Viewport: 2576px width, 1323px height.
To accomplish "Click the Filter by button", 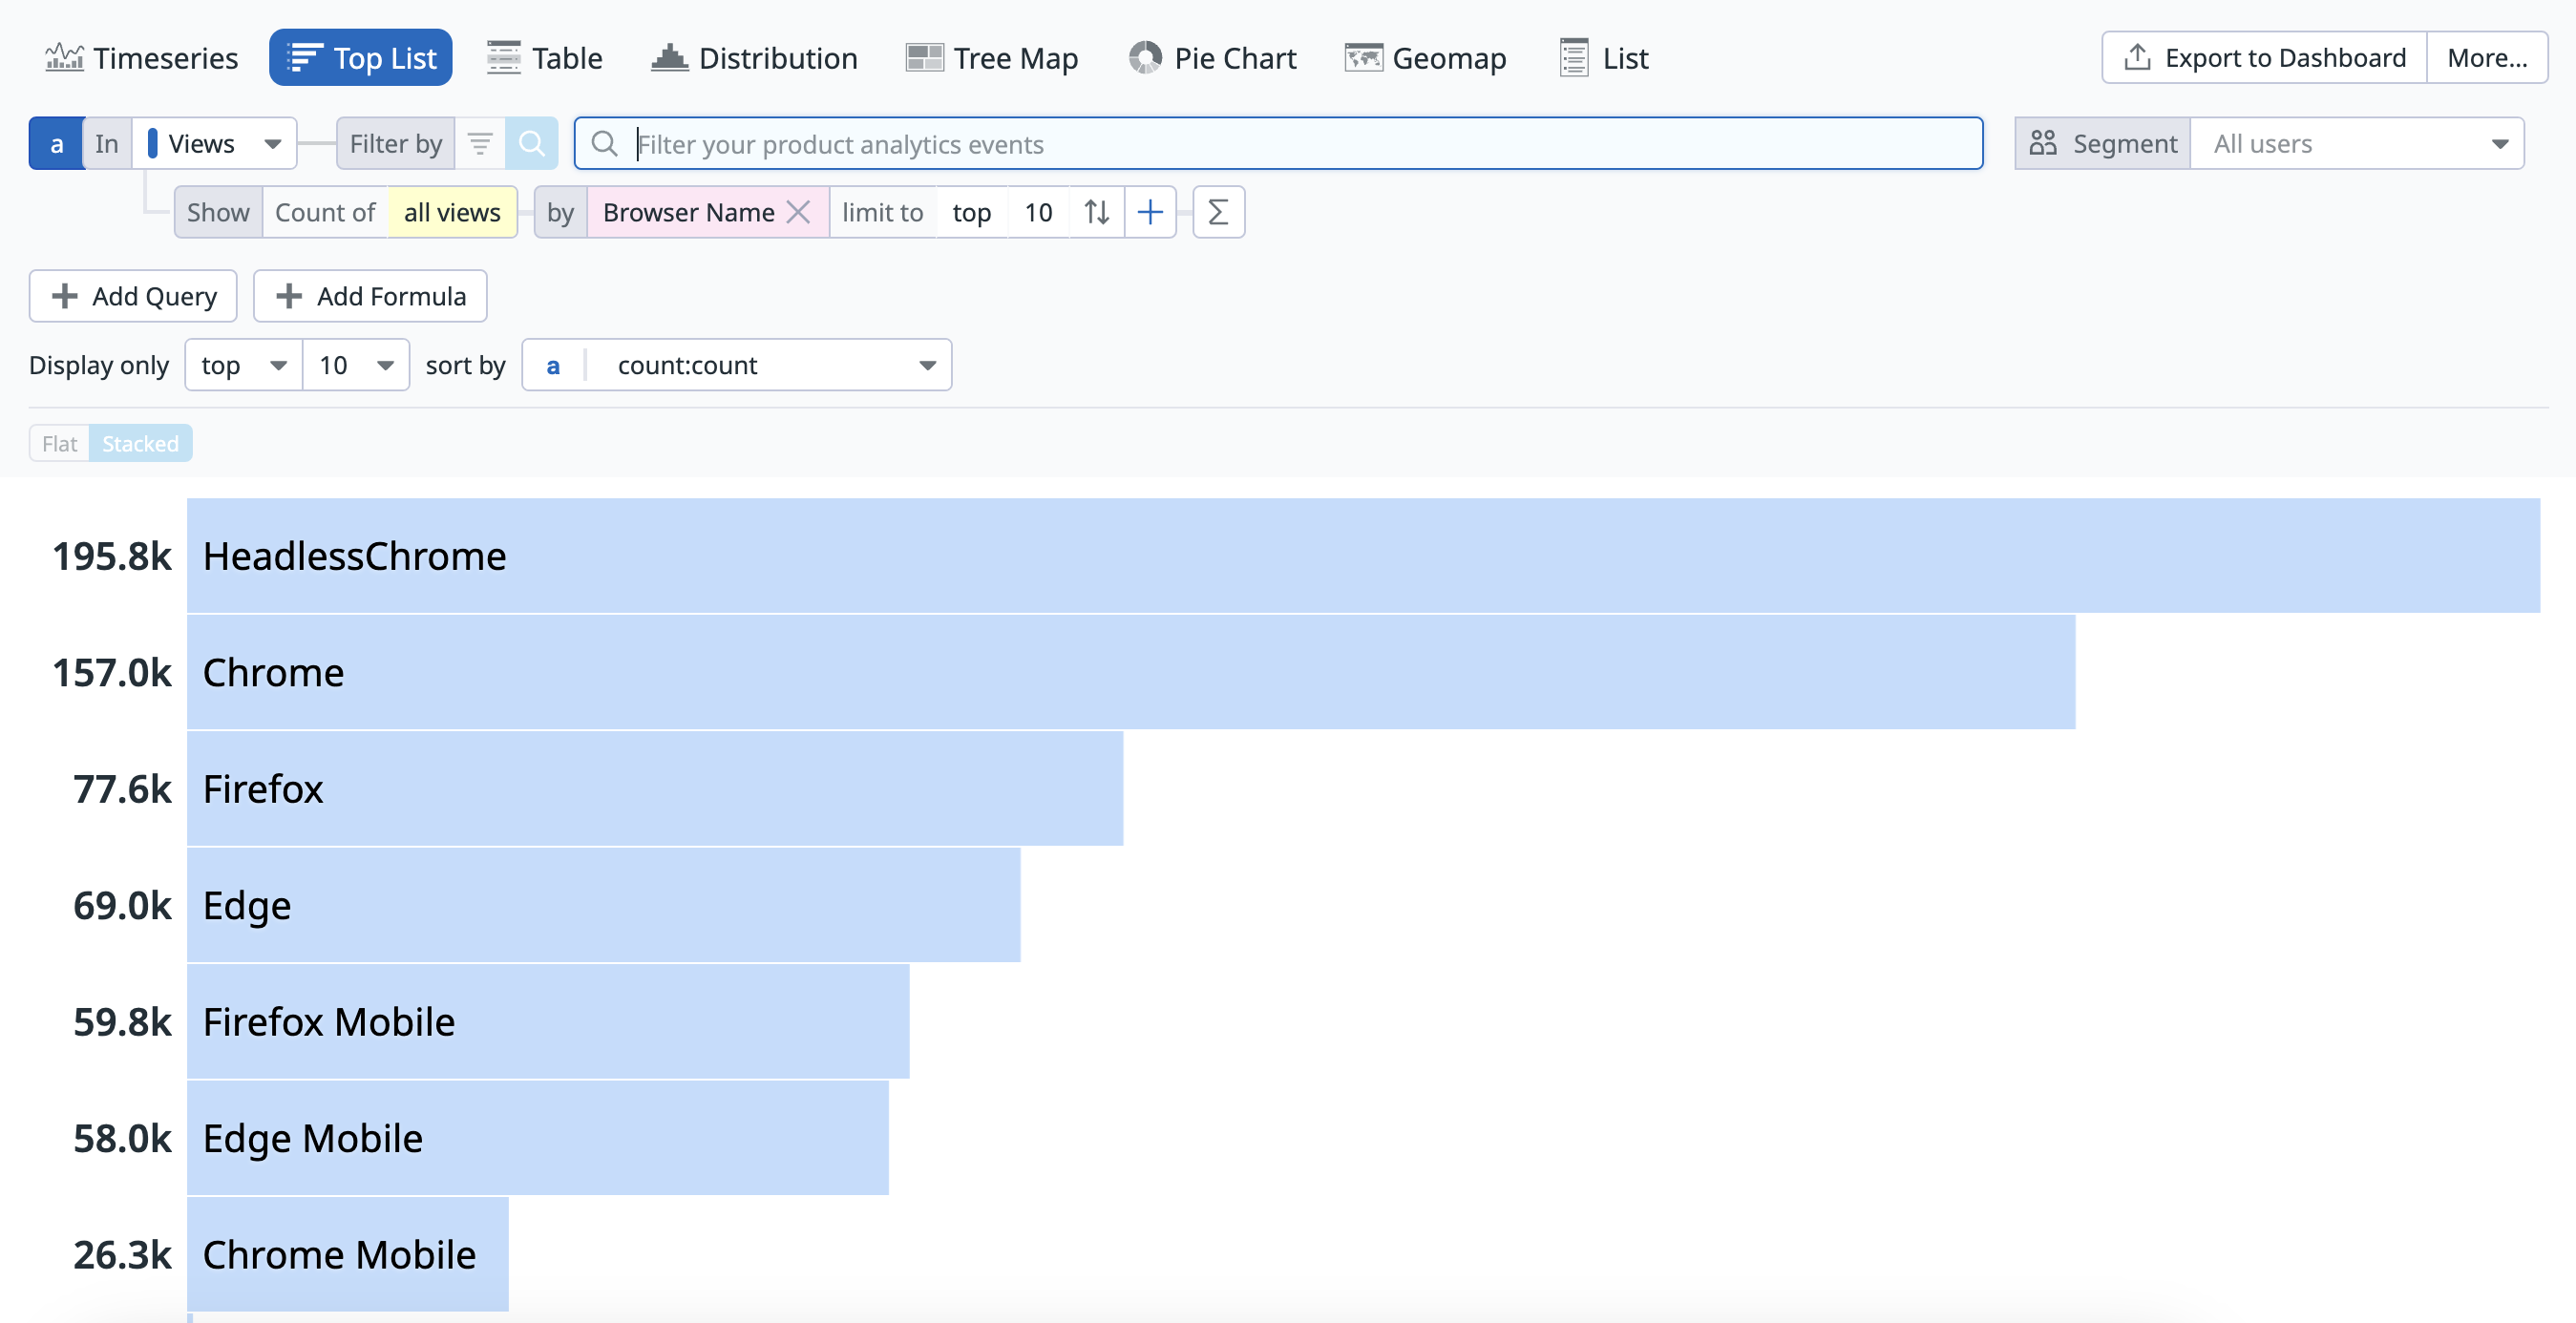I will [x=396, y=144].
